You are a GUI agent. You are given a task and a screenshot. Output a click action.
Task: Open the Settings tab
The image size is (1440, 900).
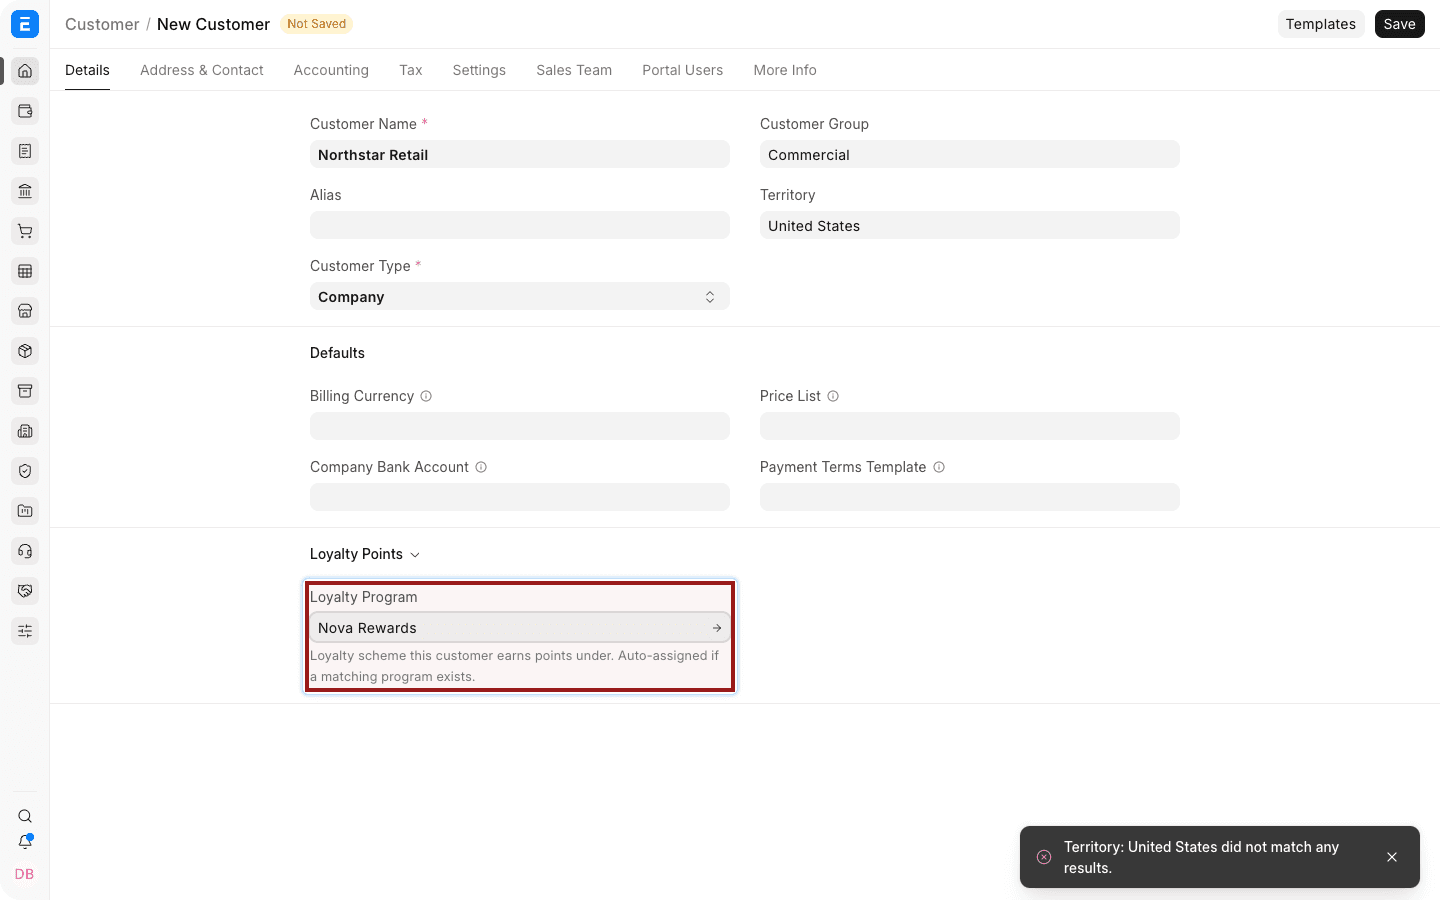pos(479,70)
